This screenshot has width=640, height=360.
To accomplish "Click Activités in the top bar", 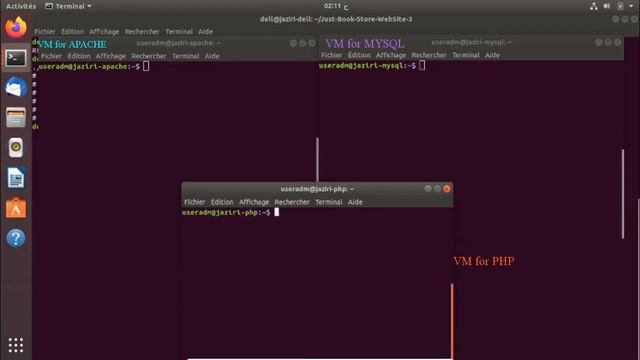I will pyautogui.click(x=21, y=6).
